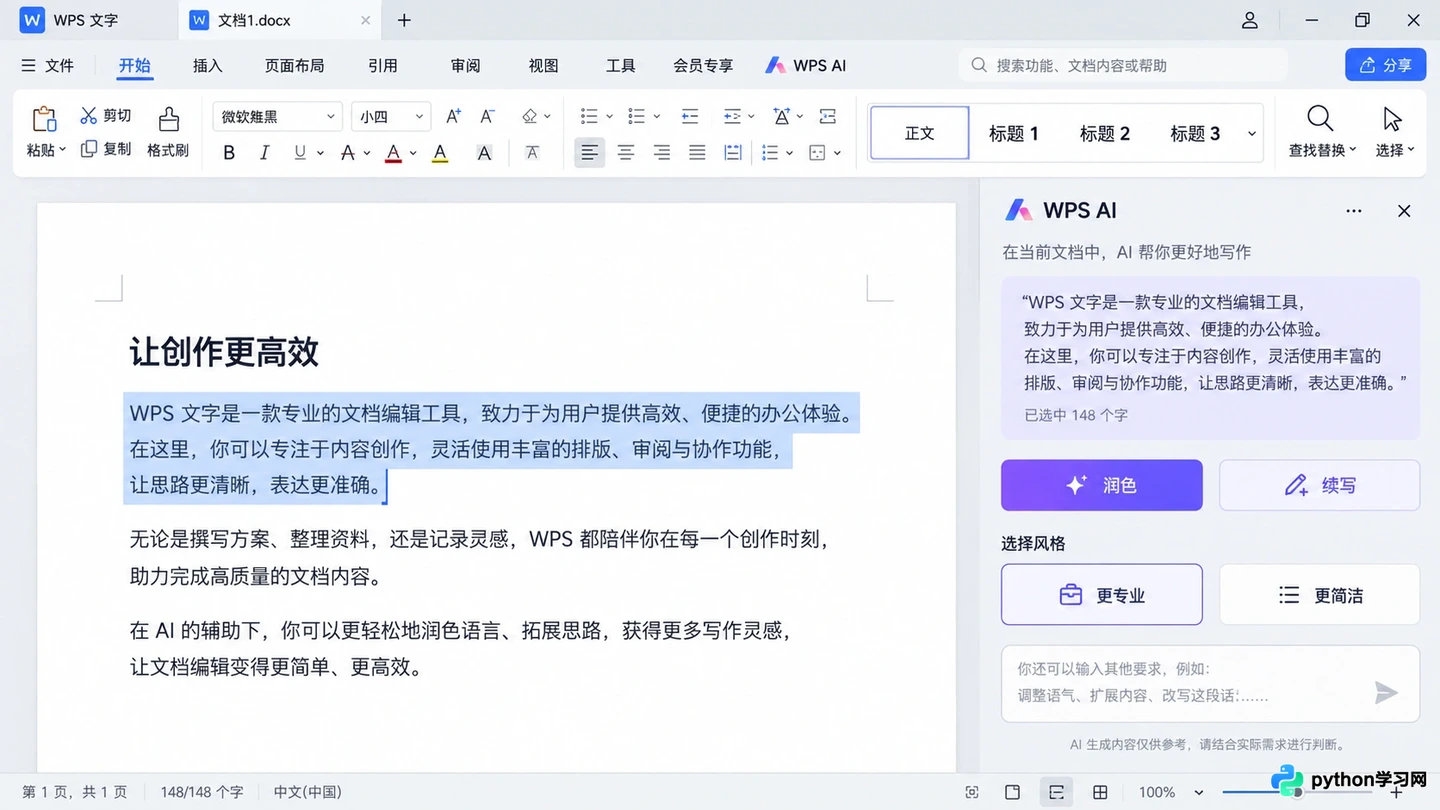Right align the paragraph

661,153
